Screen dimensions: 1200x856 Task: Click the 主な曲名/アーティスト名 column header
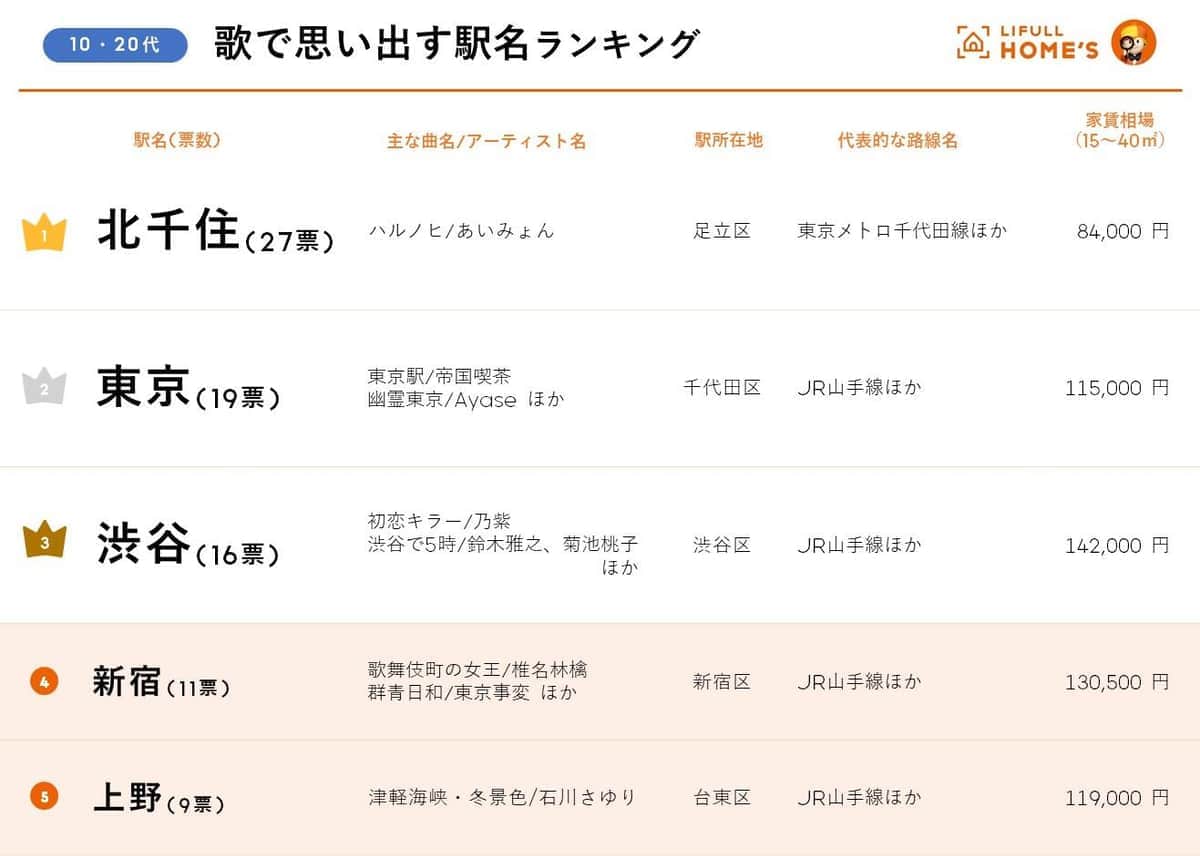tap(486, 141)
